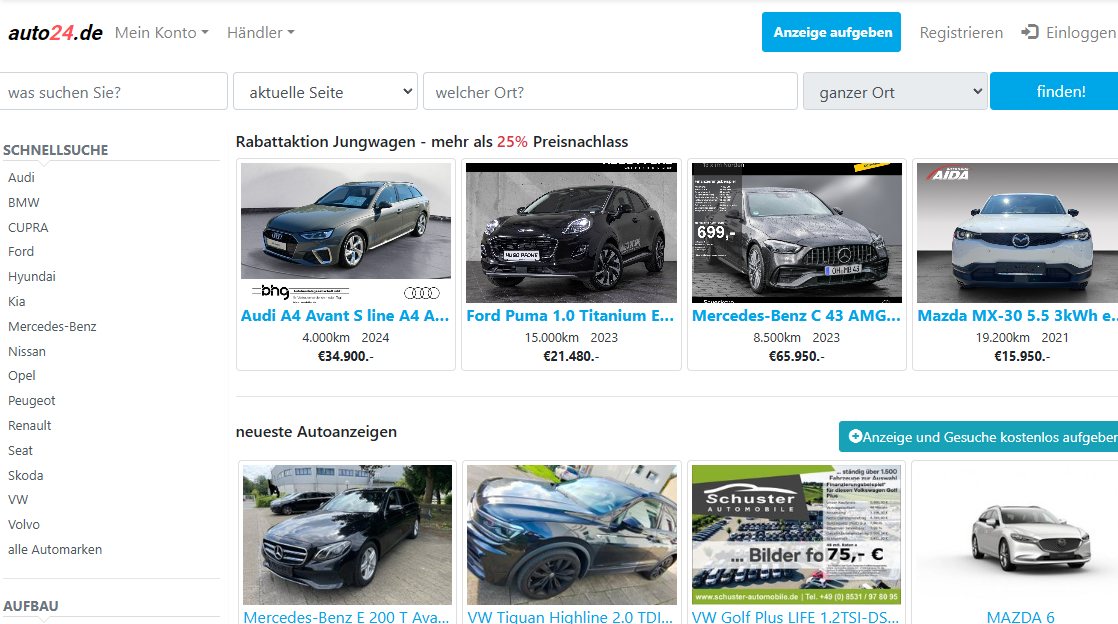Viewport: 1118px width, 624px height.
Task: Click the 'neueste Autoanzeigen' heading
Action: pos(316,432)
